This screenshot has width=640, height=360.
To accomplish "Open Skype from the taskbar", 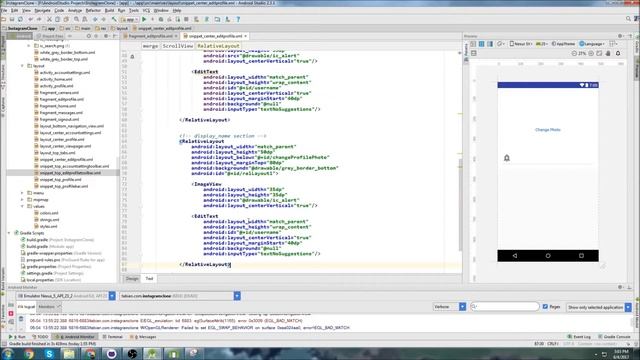I will tap(49, 354).
